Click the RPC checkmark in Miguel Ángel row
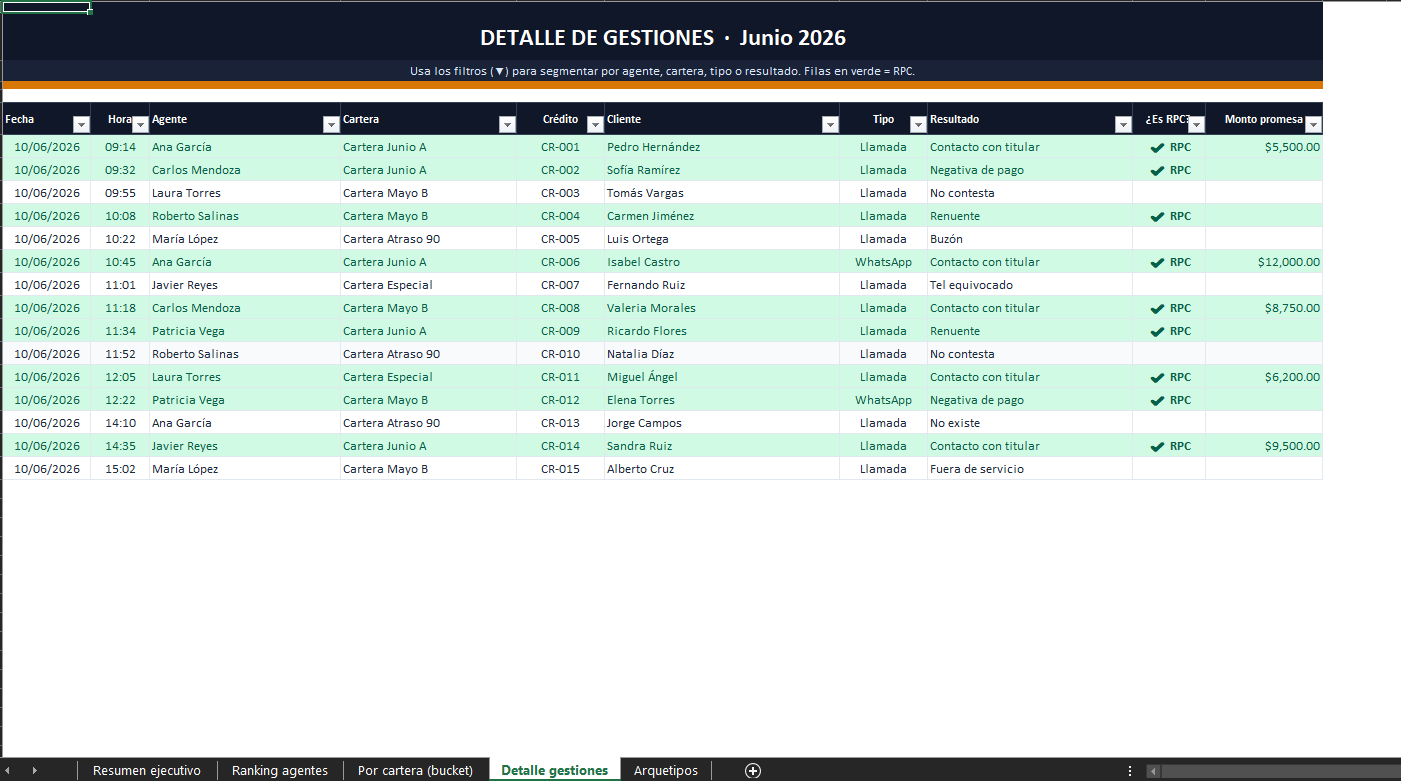 click(1157, 377)
